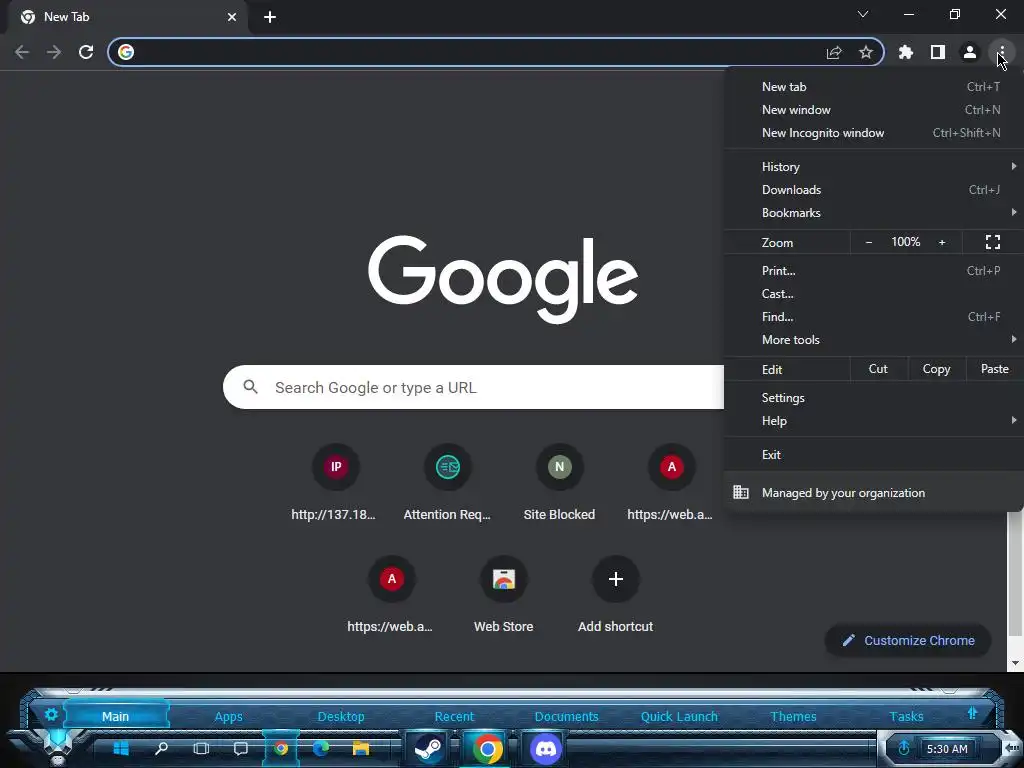The height and width of the screenshot is (768, 1024).
Task: Open Downloads from the menu
Action: (x=874, y=189)
